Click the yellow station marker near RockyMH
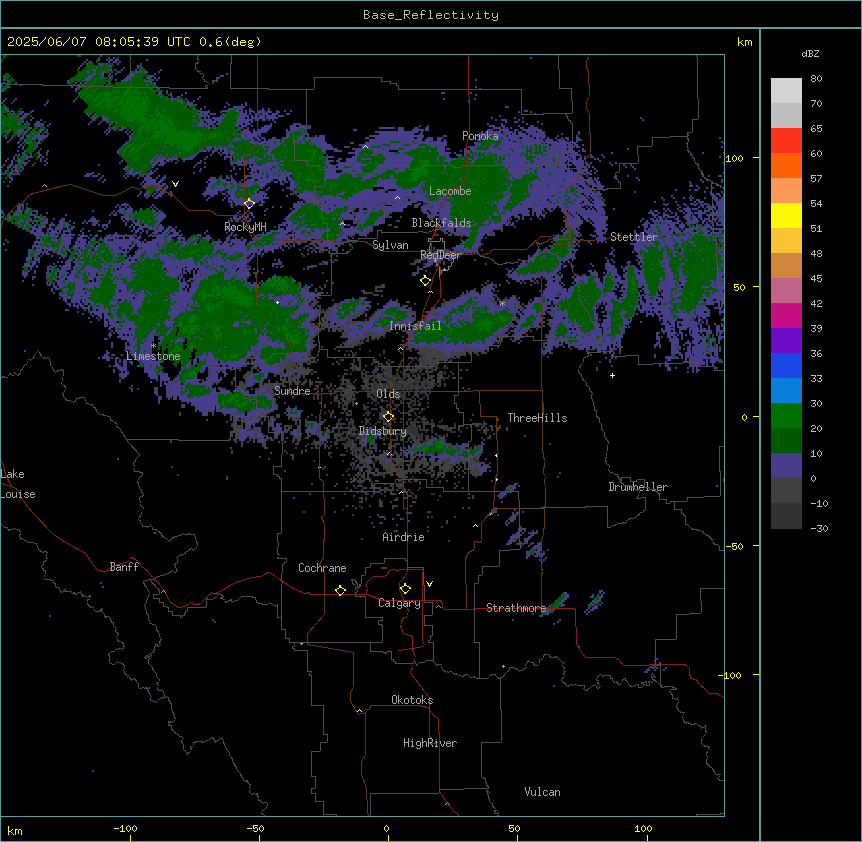862x842 pixels. click(249, 204)
